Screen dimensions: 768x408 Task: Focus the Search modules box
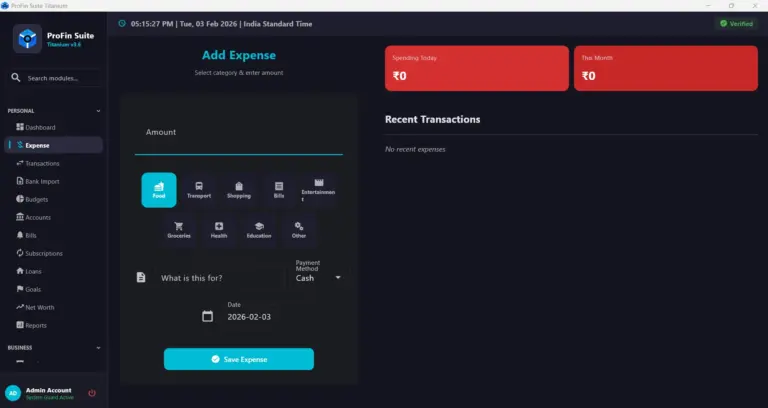click(55, 78)
